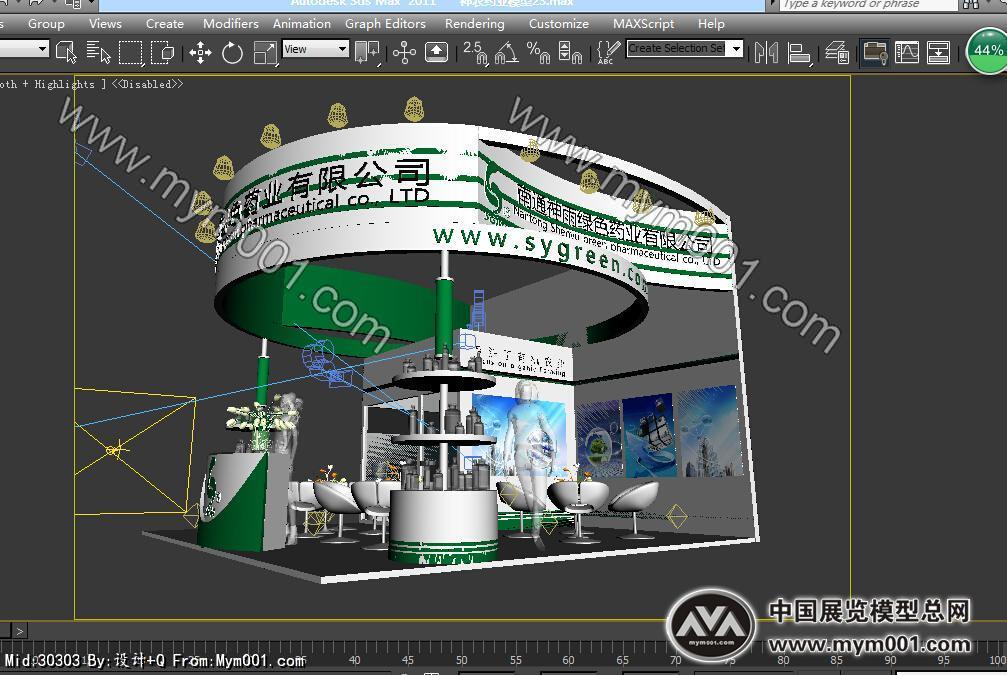Click the green 44% memory ball
The width and height of the screenshot is (1007, 675).
tap(988, 51)
